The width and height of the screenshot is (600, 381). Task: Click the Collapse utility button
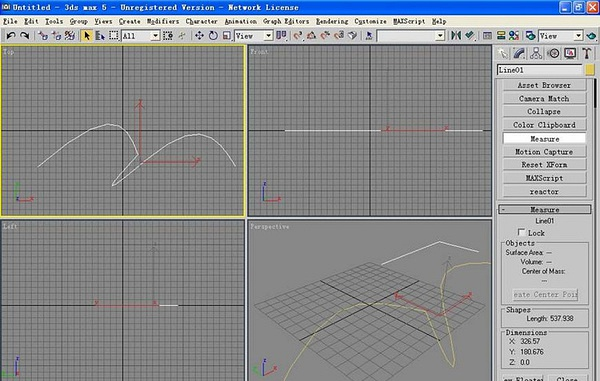[x=544, y=111]
